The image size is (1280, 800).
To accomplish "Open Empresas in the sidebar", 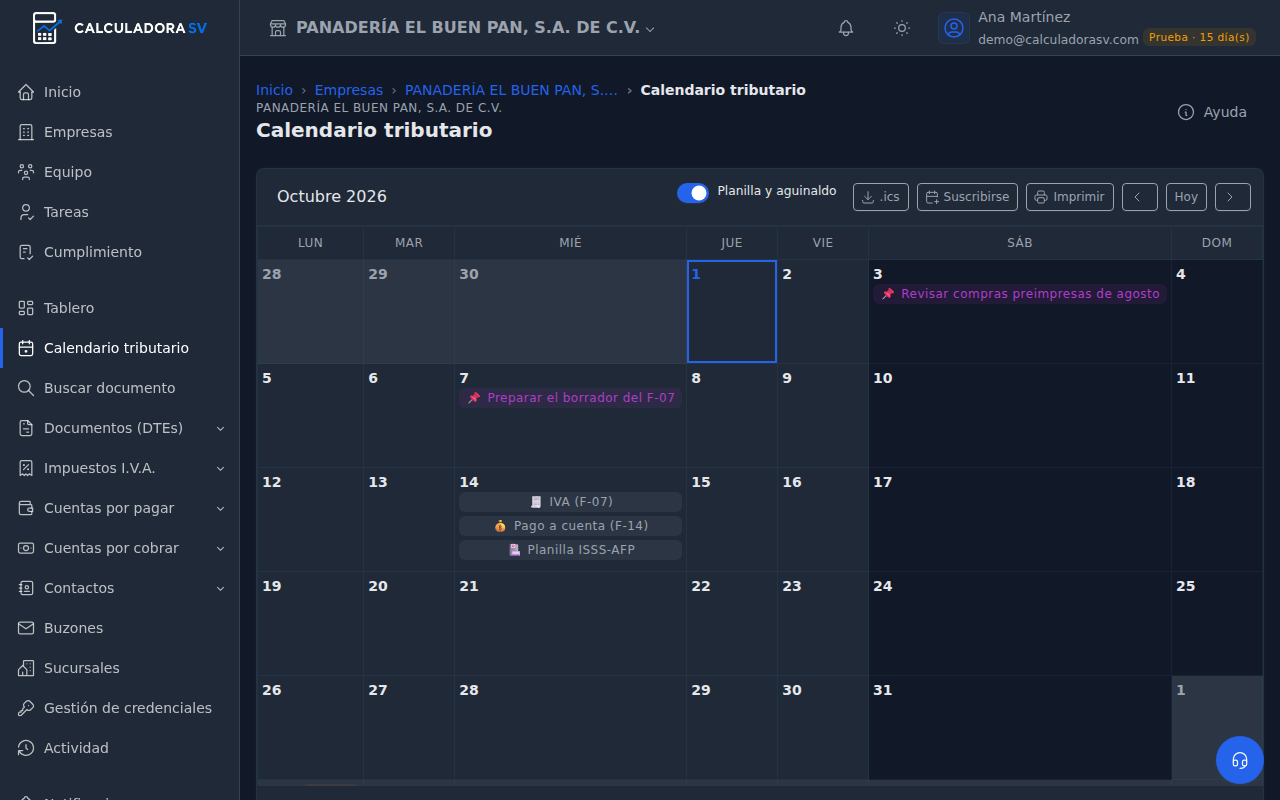I will (x=120, y=132).
